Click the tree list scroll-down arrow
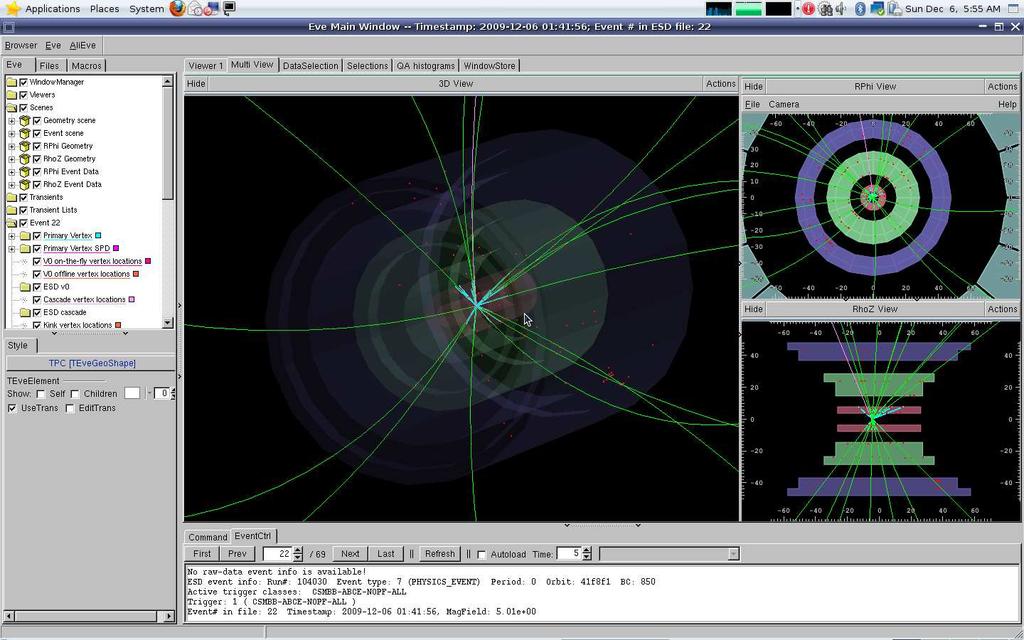Viewport: 1024px width, 640px height. [168, 323]
